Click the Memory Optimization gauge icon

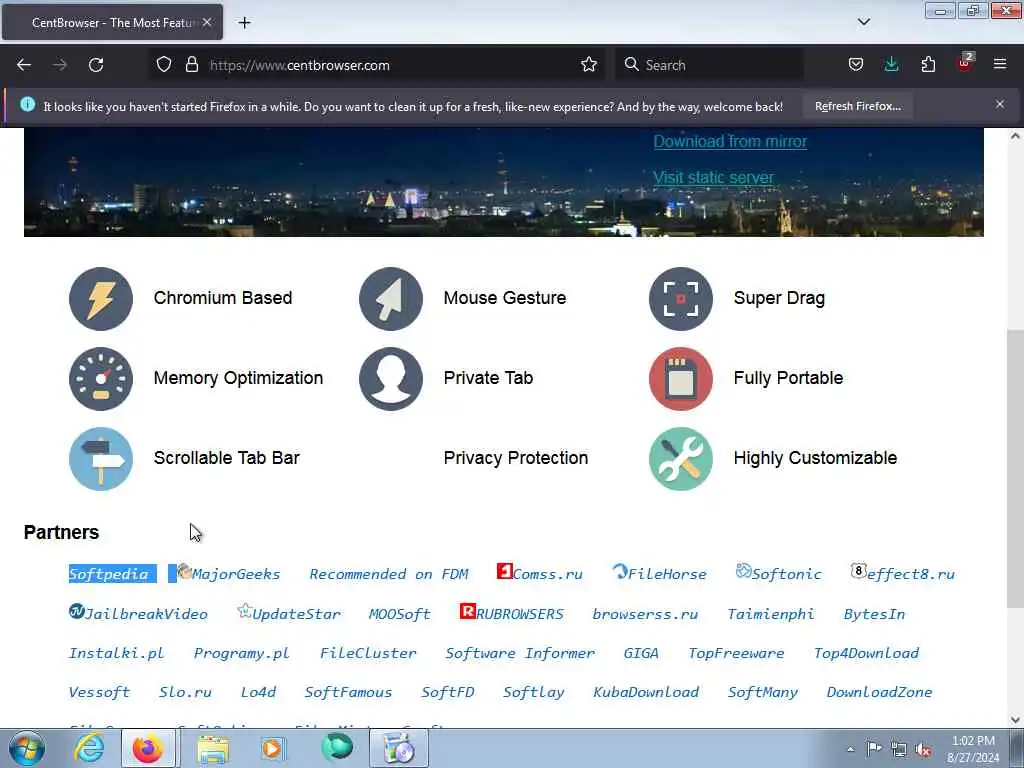click(x=101, y=379)
